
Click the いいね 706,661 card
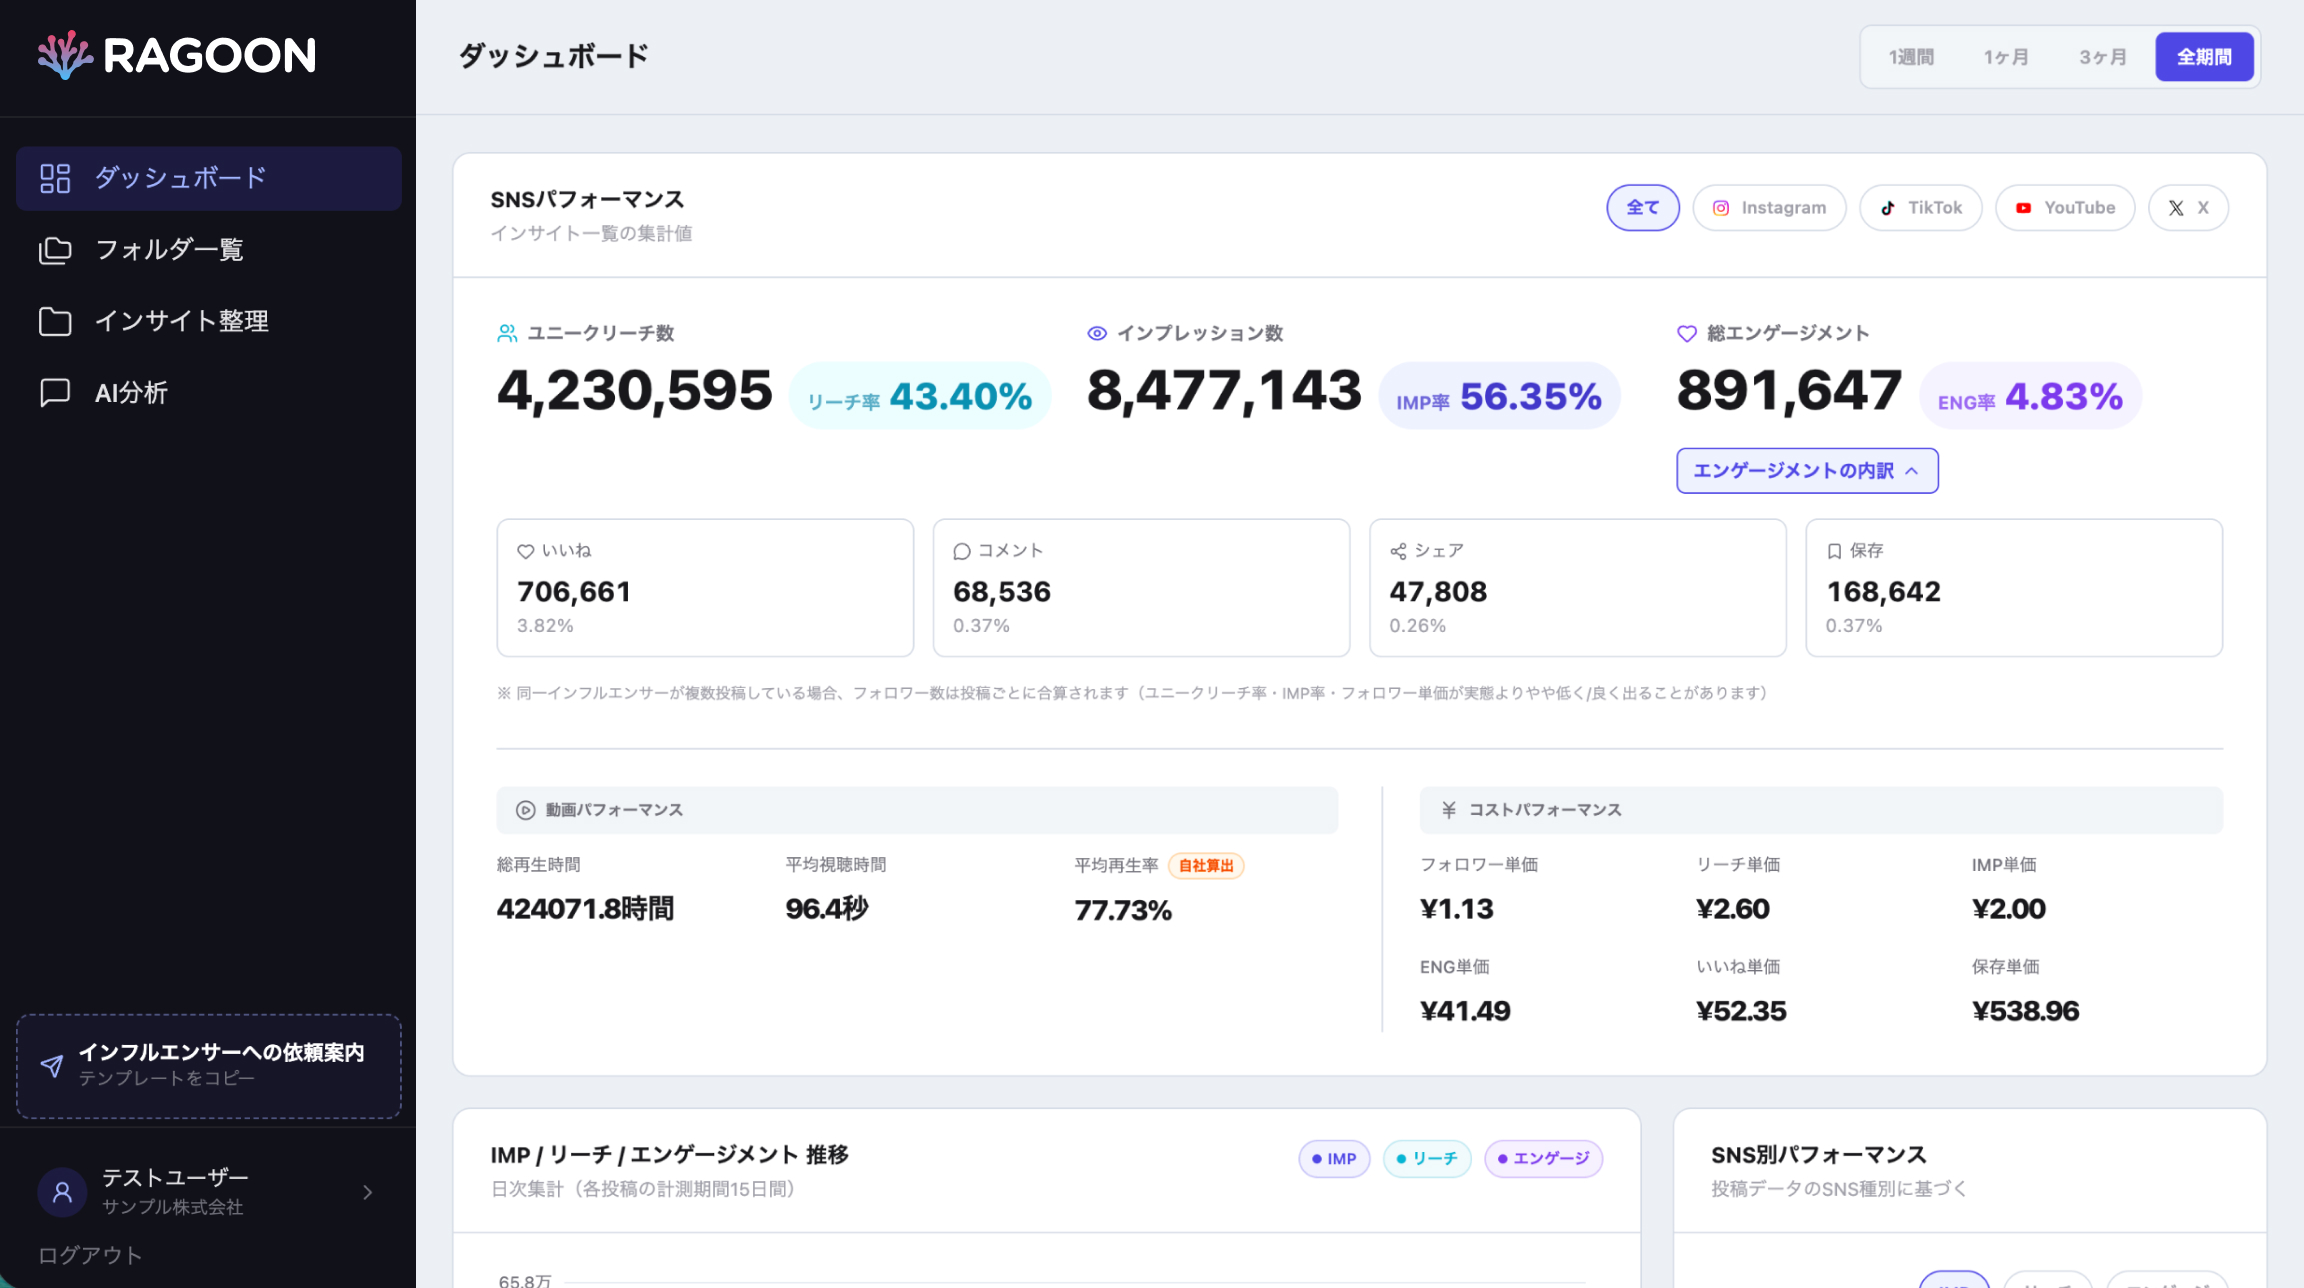pos(705,588)
